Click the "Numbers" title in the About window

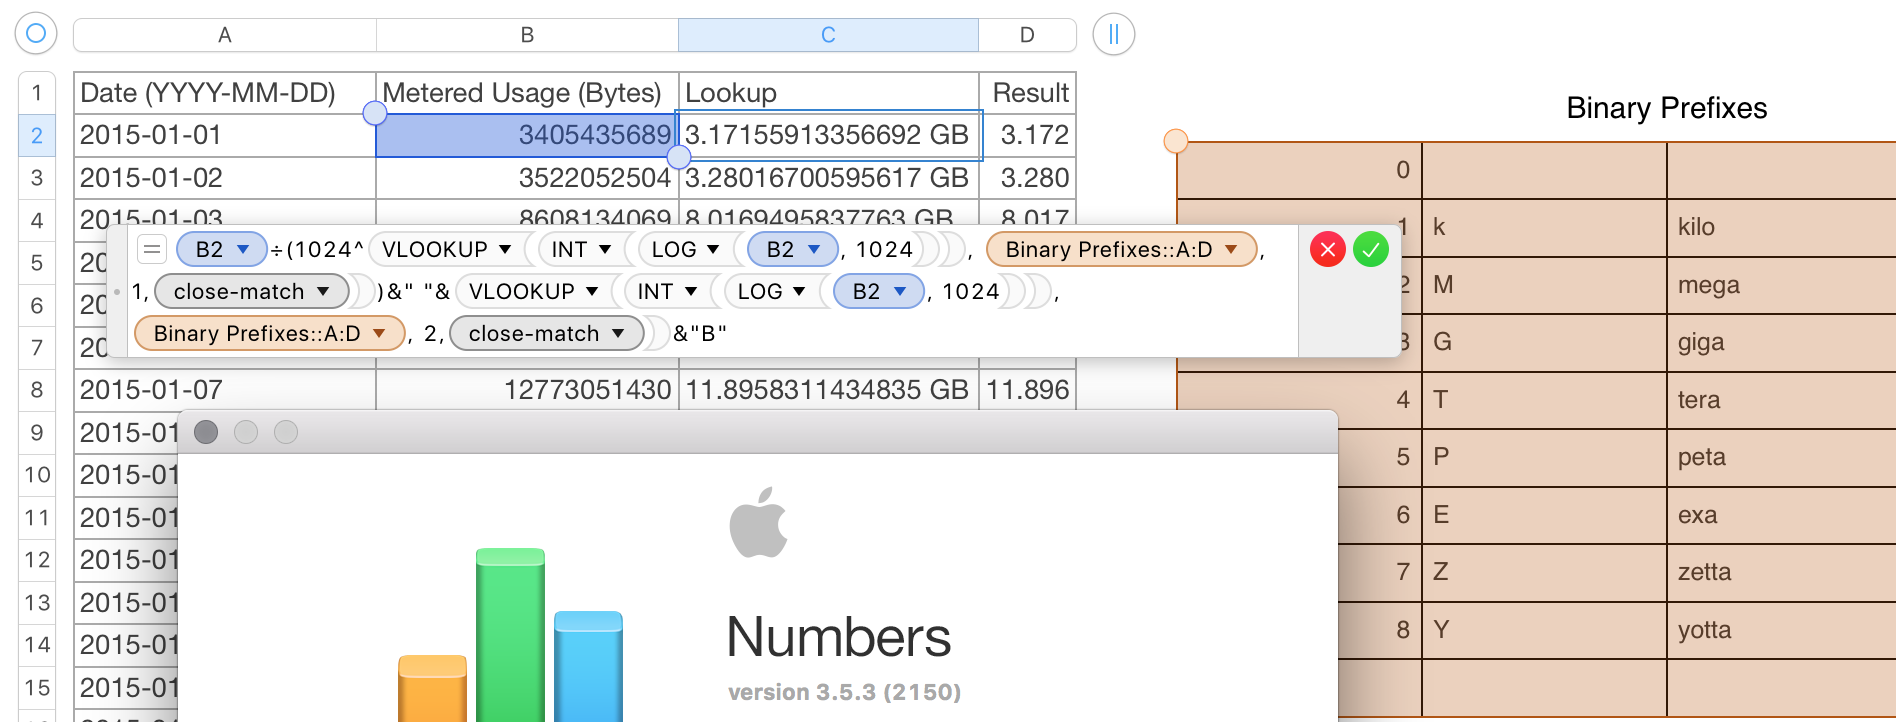839,637
